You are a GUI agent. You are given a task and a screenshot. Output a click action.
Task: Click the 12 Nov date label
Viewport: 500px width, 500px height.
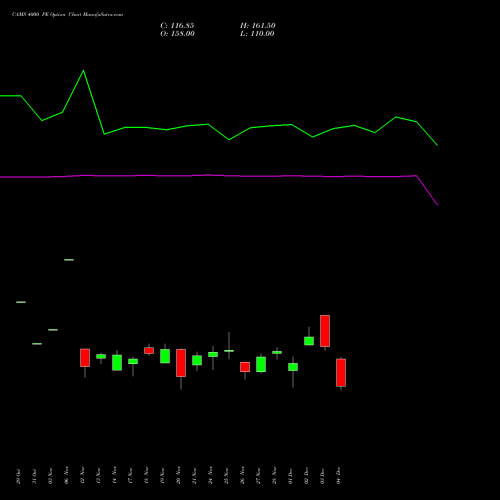point(83,475)
